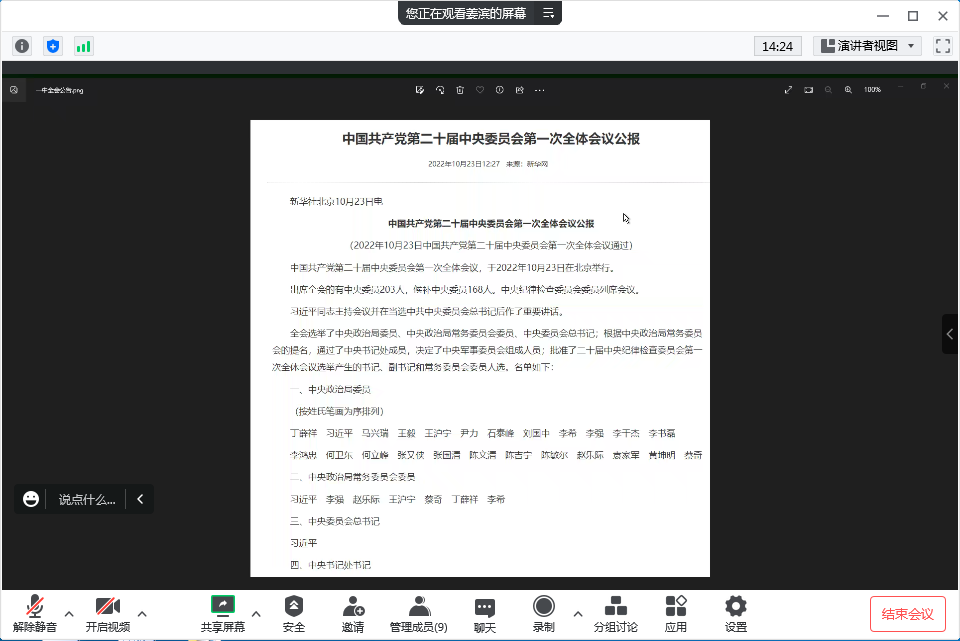Screen dimensions: 960x641
Task: Open meeting Settings (设置) gear
Action: (736, 613)
